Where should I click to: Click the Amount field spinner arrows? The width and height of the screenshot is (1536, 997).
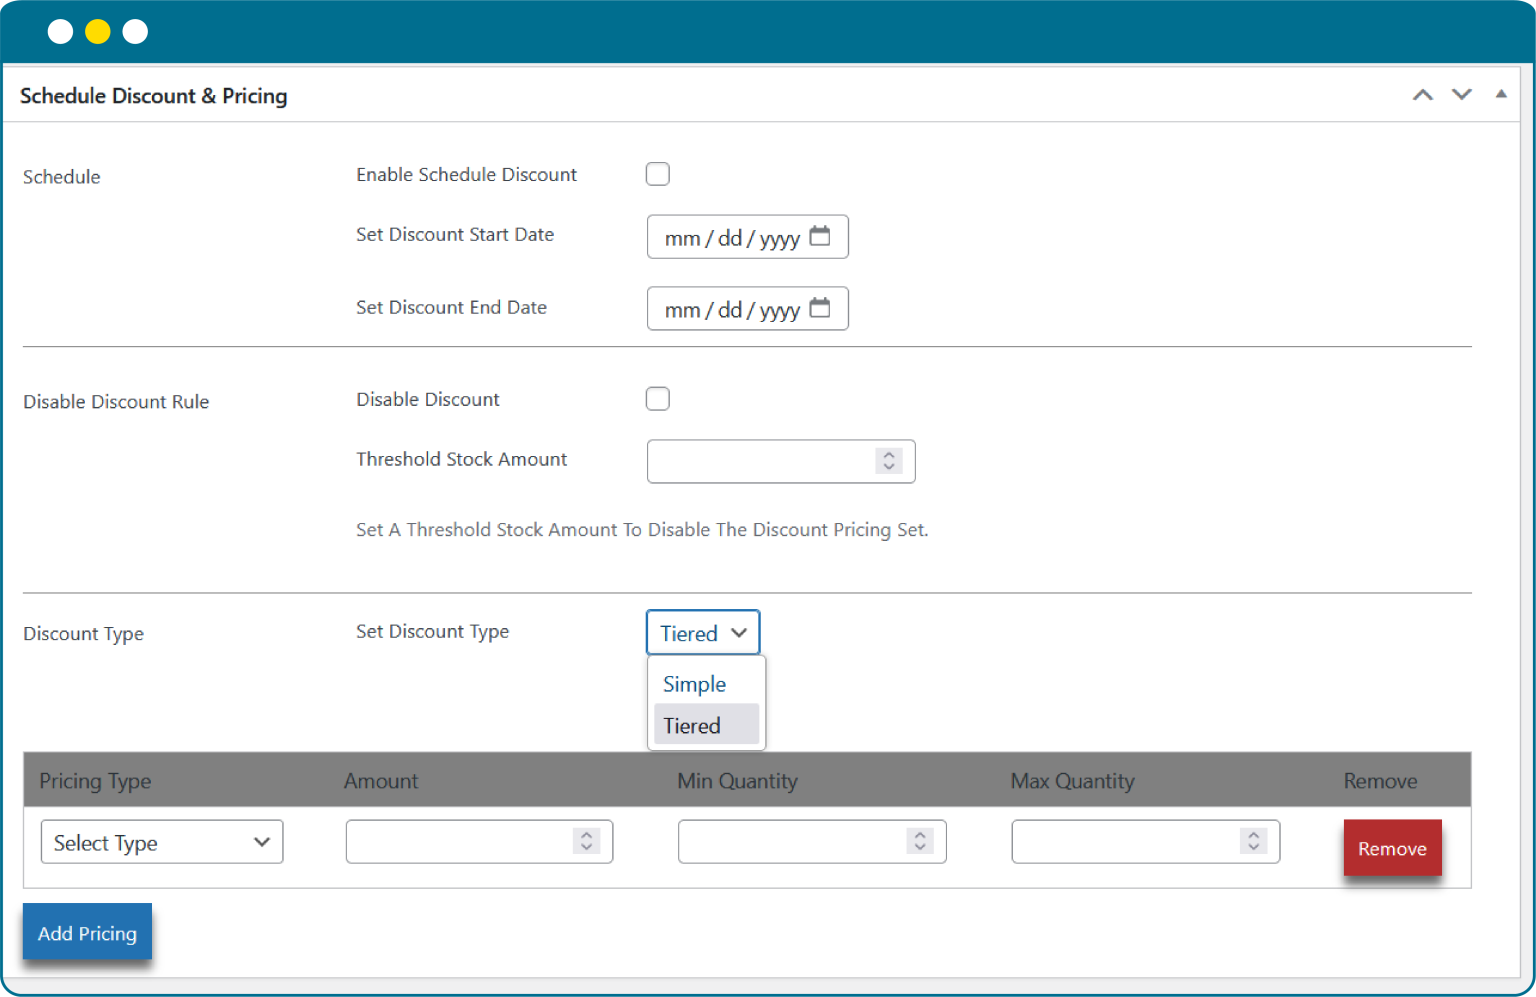(586, 842)
